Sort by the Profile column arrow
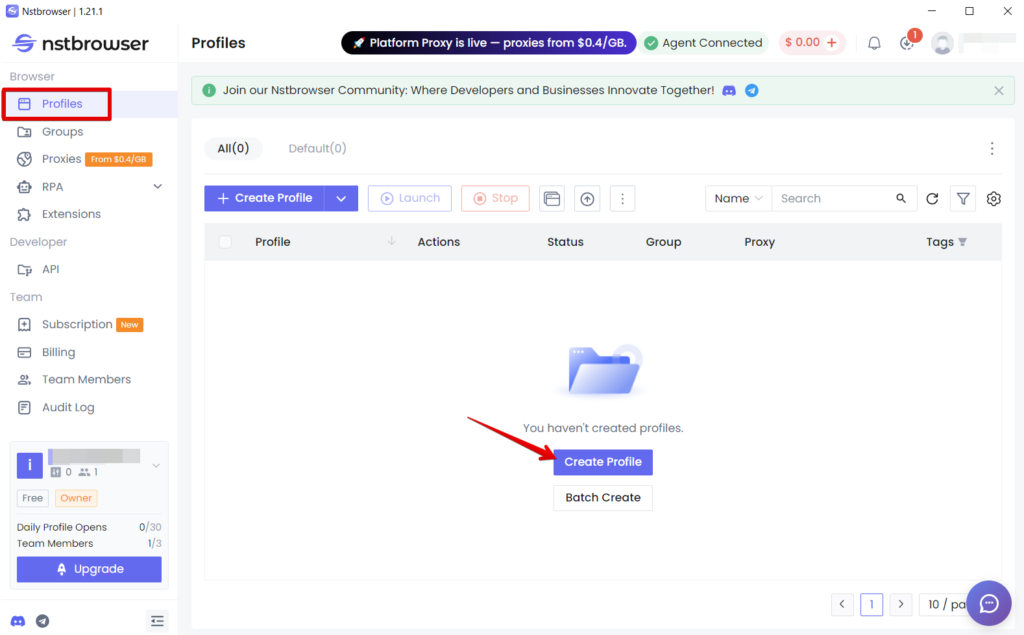 pyautogui.click(x=391, y=241)
